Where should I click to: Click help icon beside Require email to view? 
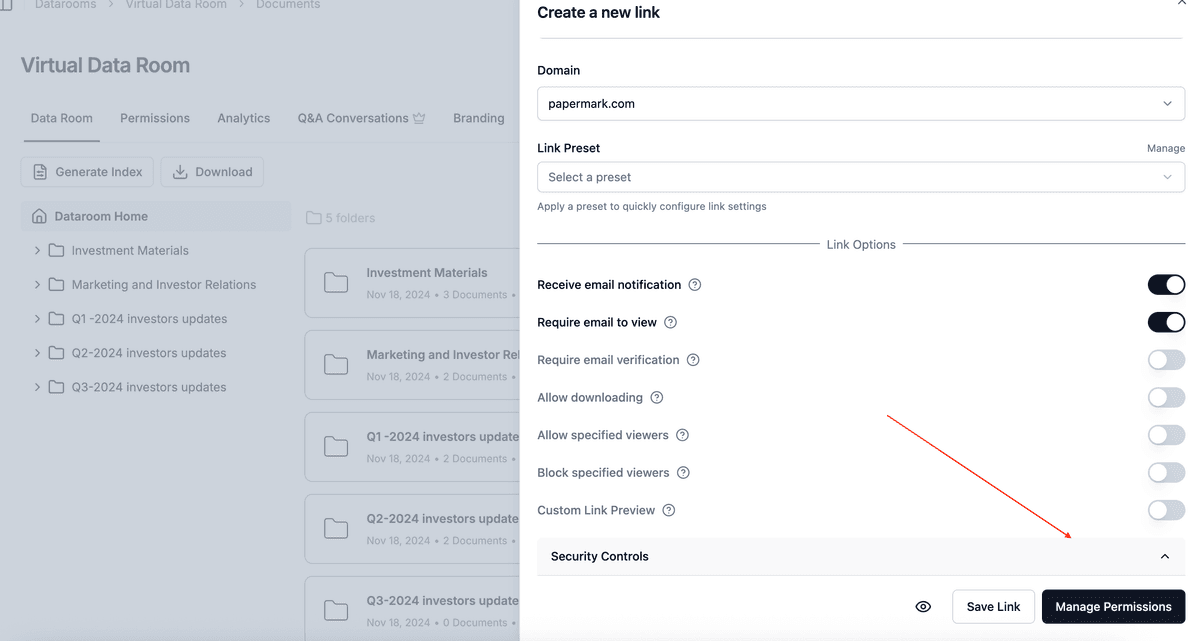click(671, 323)
